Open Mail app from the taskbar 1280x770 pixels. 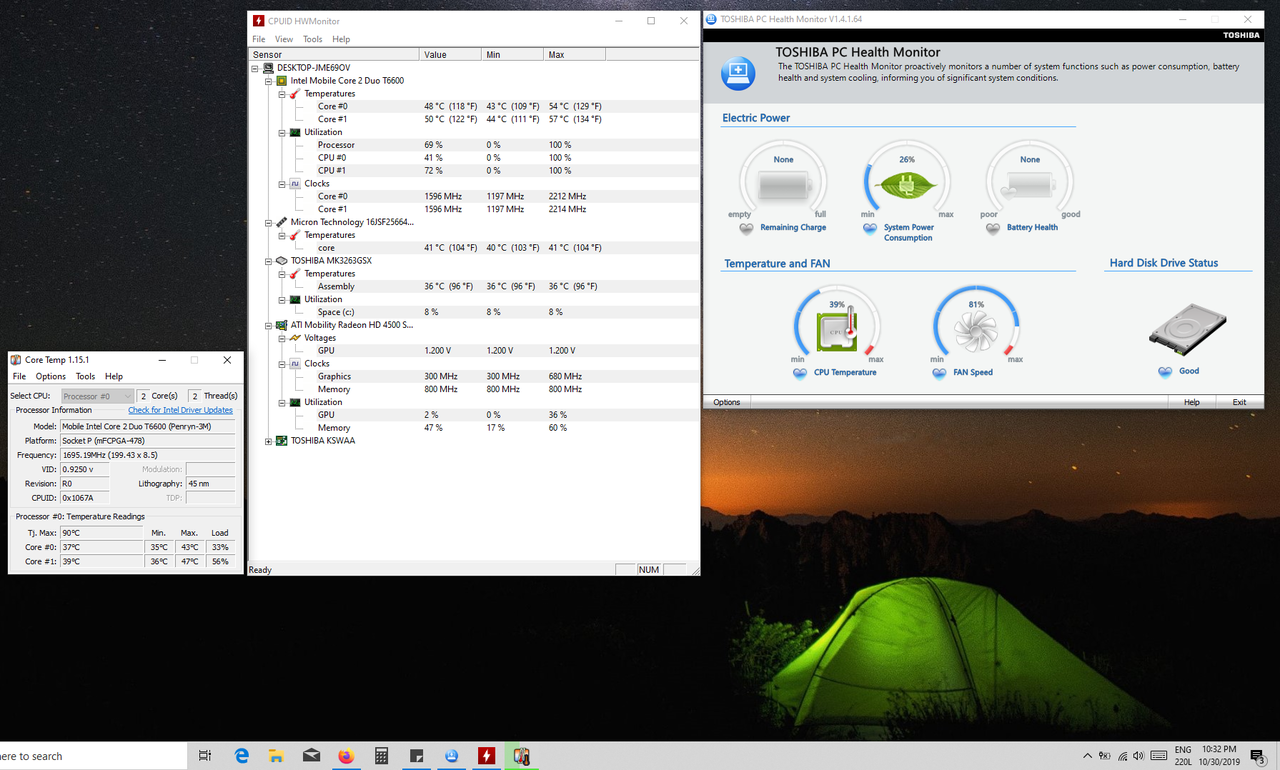(x=312, y=756)
